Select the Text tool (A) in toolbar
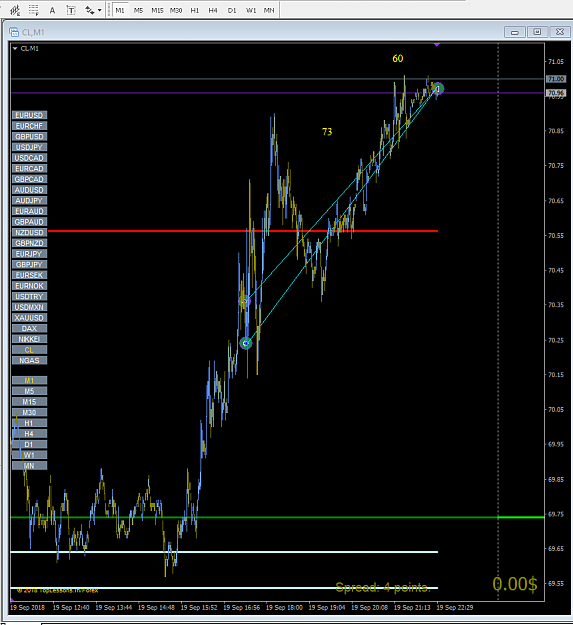The height and width of the screenshot is (625, 573). click(52, 10)
